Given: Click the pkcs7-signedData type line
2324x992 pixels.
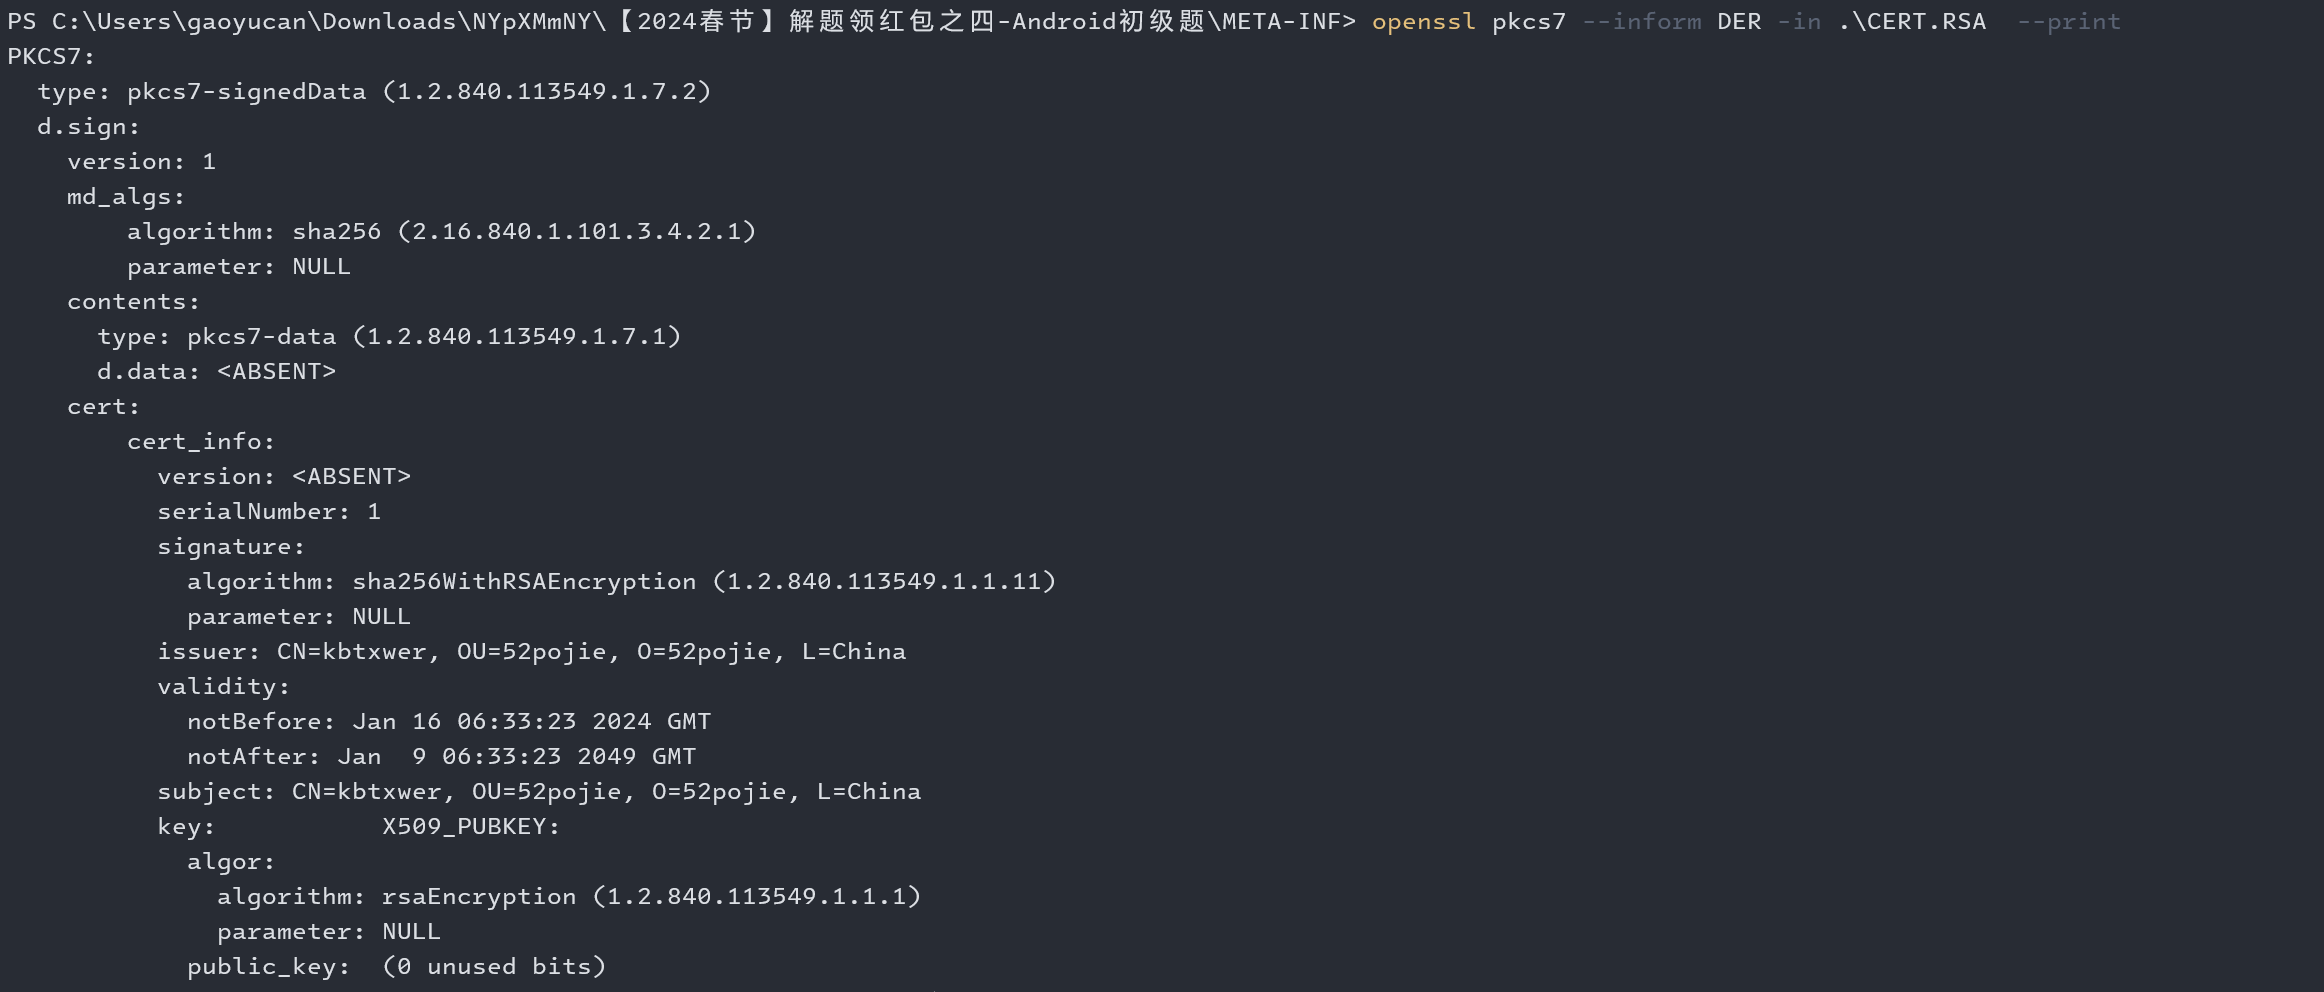Looking at the screenshot, I should pyautogui.click(x=374, y=92).
